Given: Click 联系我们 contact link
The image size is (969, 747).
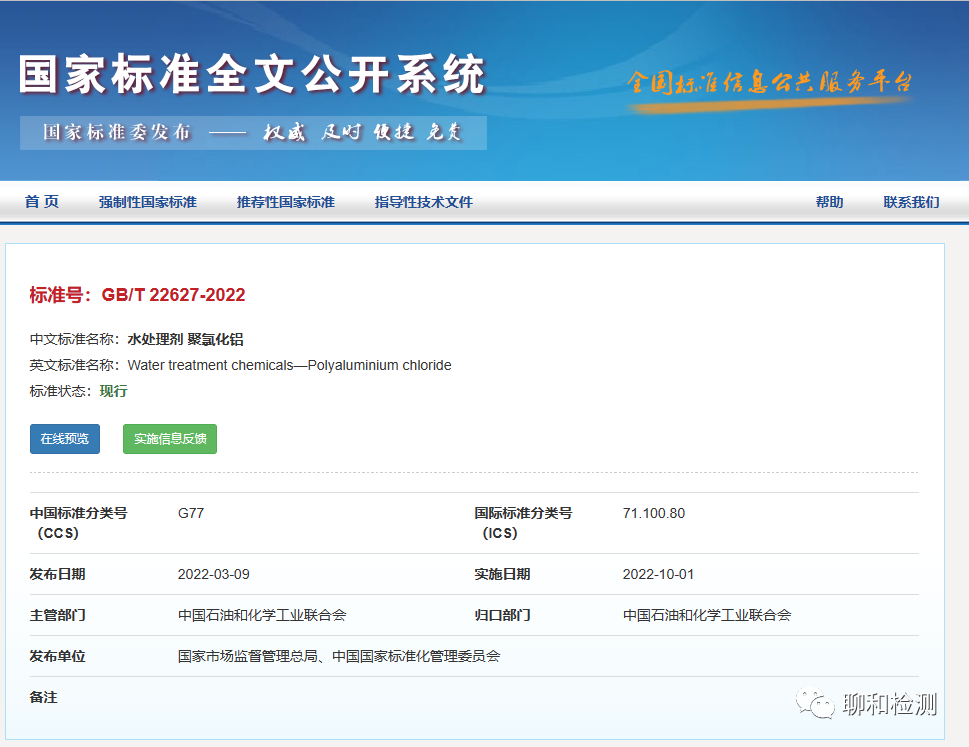Looking at the screenshot, I should [x=911, y=202].
